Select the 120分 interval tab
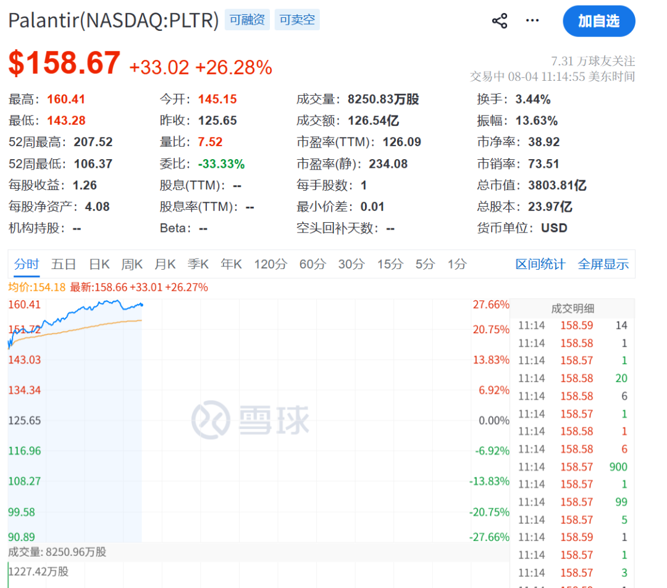The image size is (667, 588). (x=271, y=264)
